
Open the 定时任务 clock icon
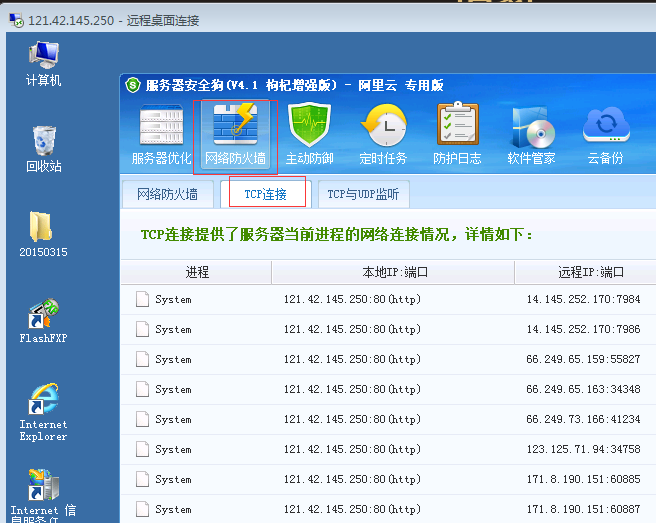[383, 135]
